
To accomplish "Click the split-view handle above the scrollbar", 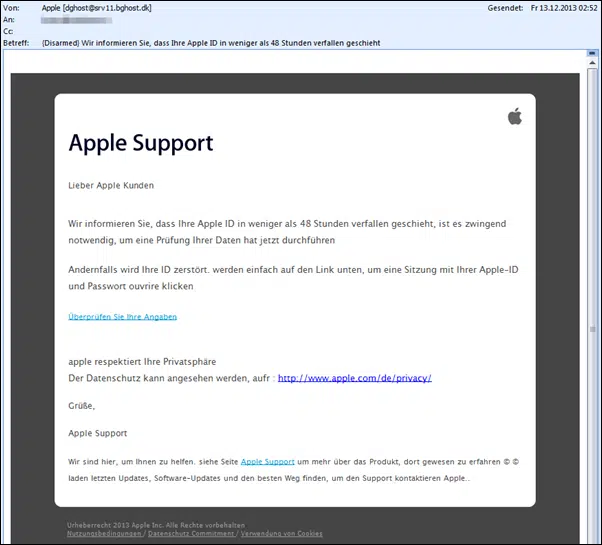I will tap(592, 53).
